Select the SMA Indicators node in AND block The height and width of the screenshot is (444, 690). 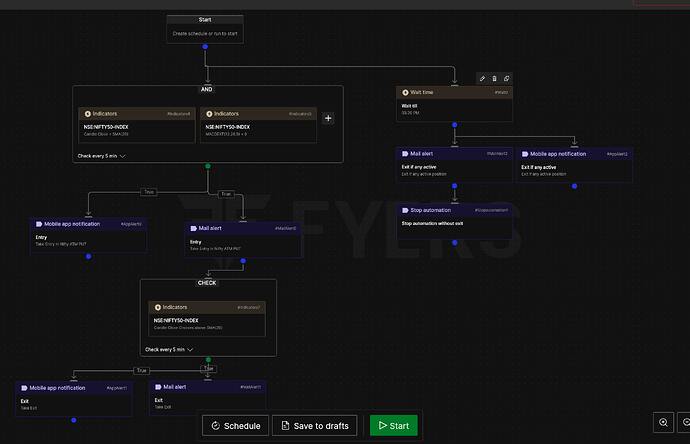click(137, 125)
